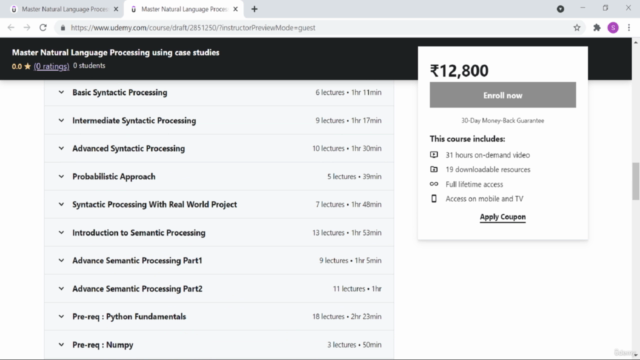Open browser extensions puzzle icon
The width and height of the screenshot is (640, 360).
(x=597, y=28)
